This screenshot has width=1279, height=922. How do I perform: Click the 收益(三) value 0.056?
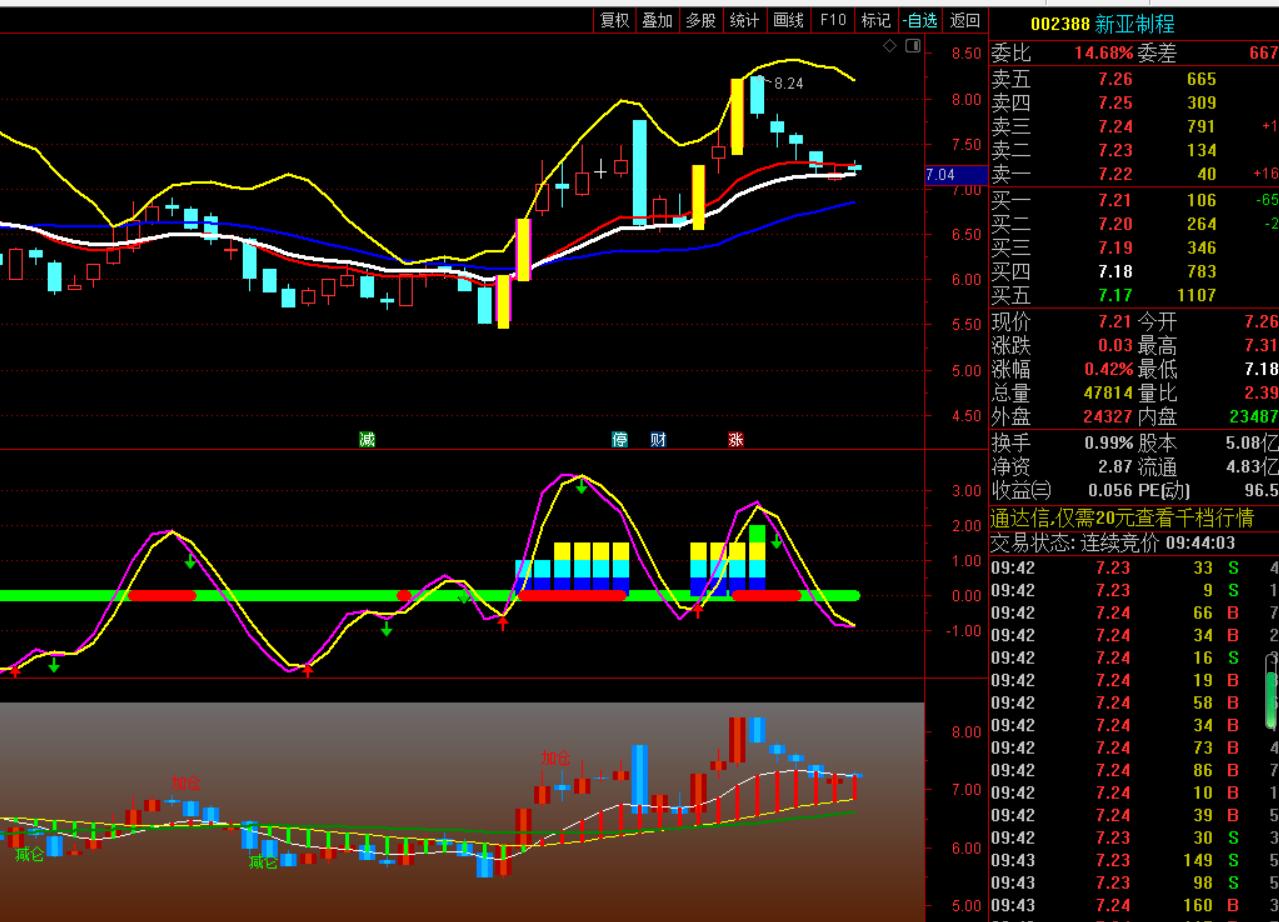[x=1110, y=490]
